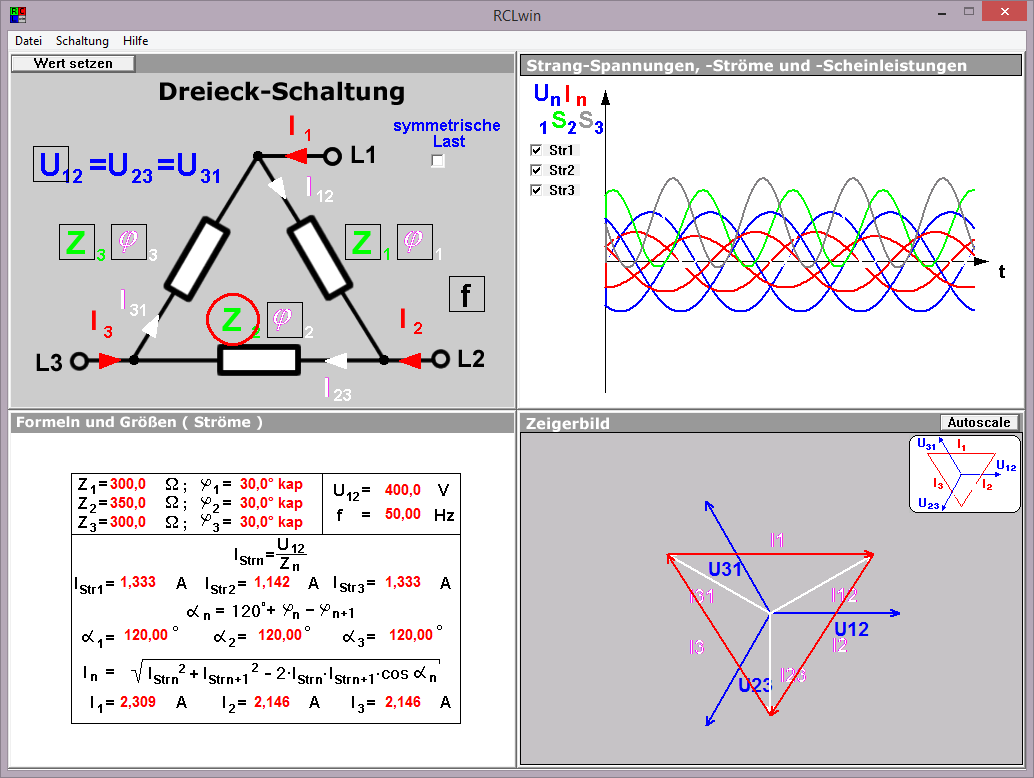Click the RCLwin title bar app icon
The height and width of the screenshot is (778, 1034).
[x=18, y=15]
